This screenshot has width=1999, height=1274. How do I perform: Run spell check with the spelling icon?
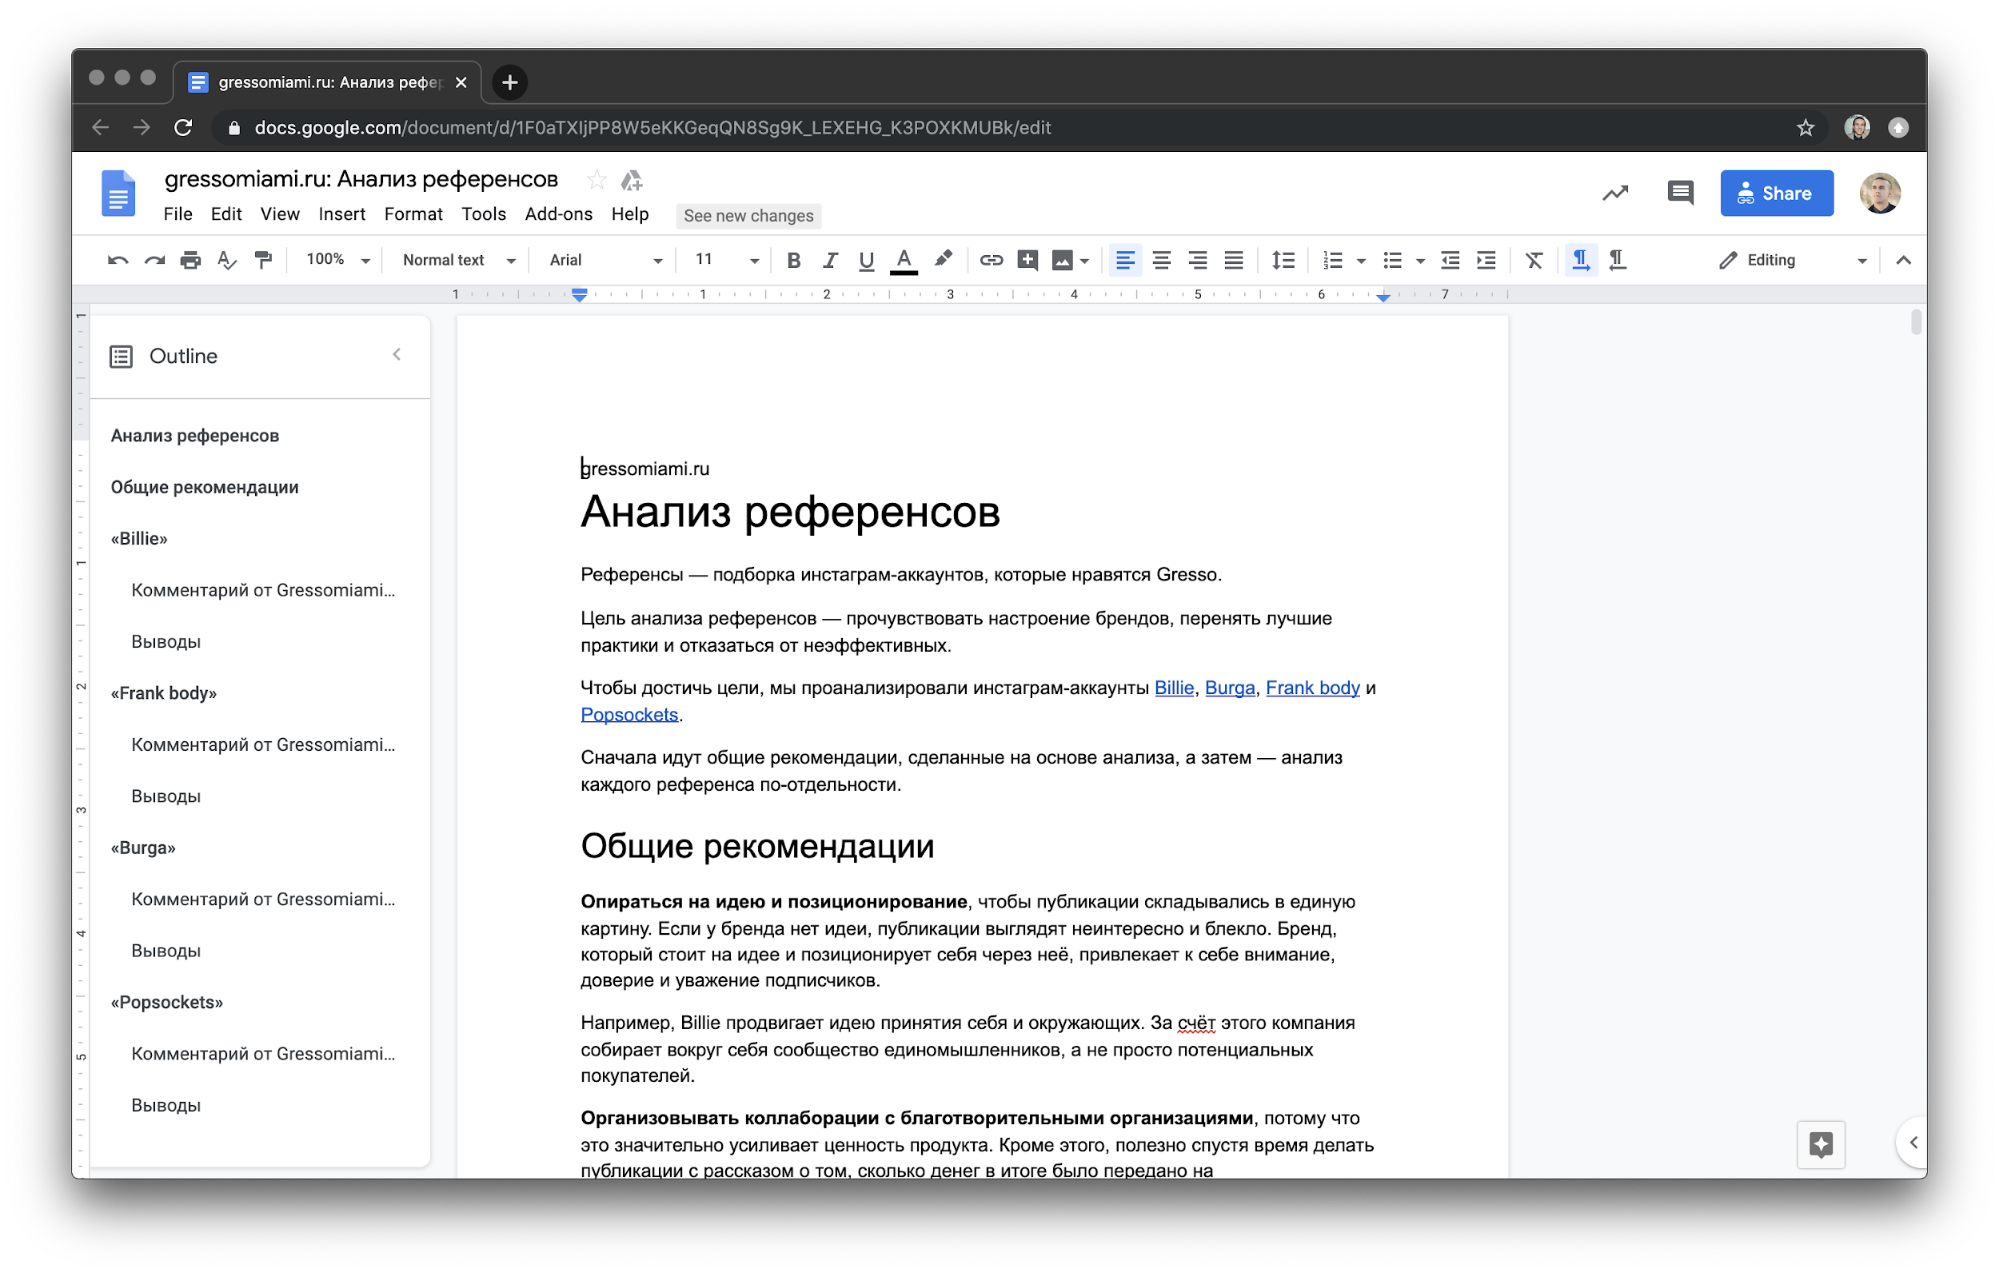click(x=227, y=260)
